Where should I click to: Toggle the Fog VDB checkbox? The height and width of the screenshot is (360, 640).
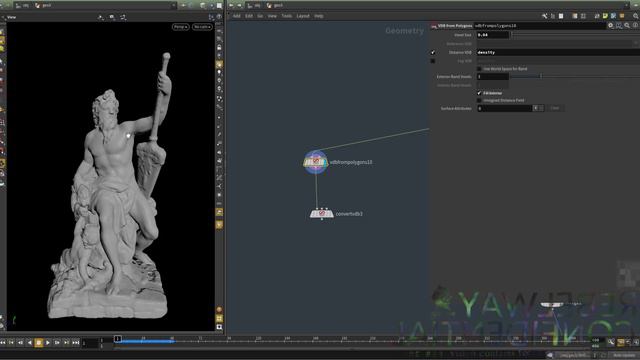pos(433,61)
